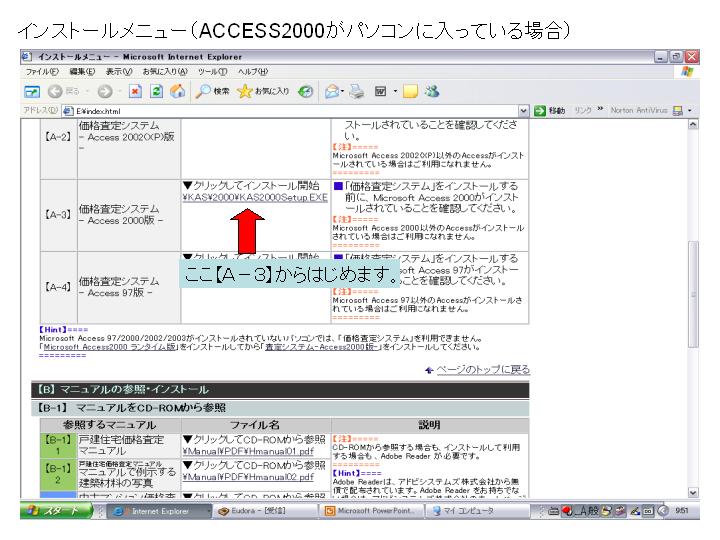Click the yellow Discuss note icon
This screenshot has height=540, width=720.
pyautogui.click(x=410, y=91)
